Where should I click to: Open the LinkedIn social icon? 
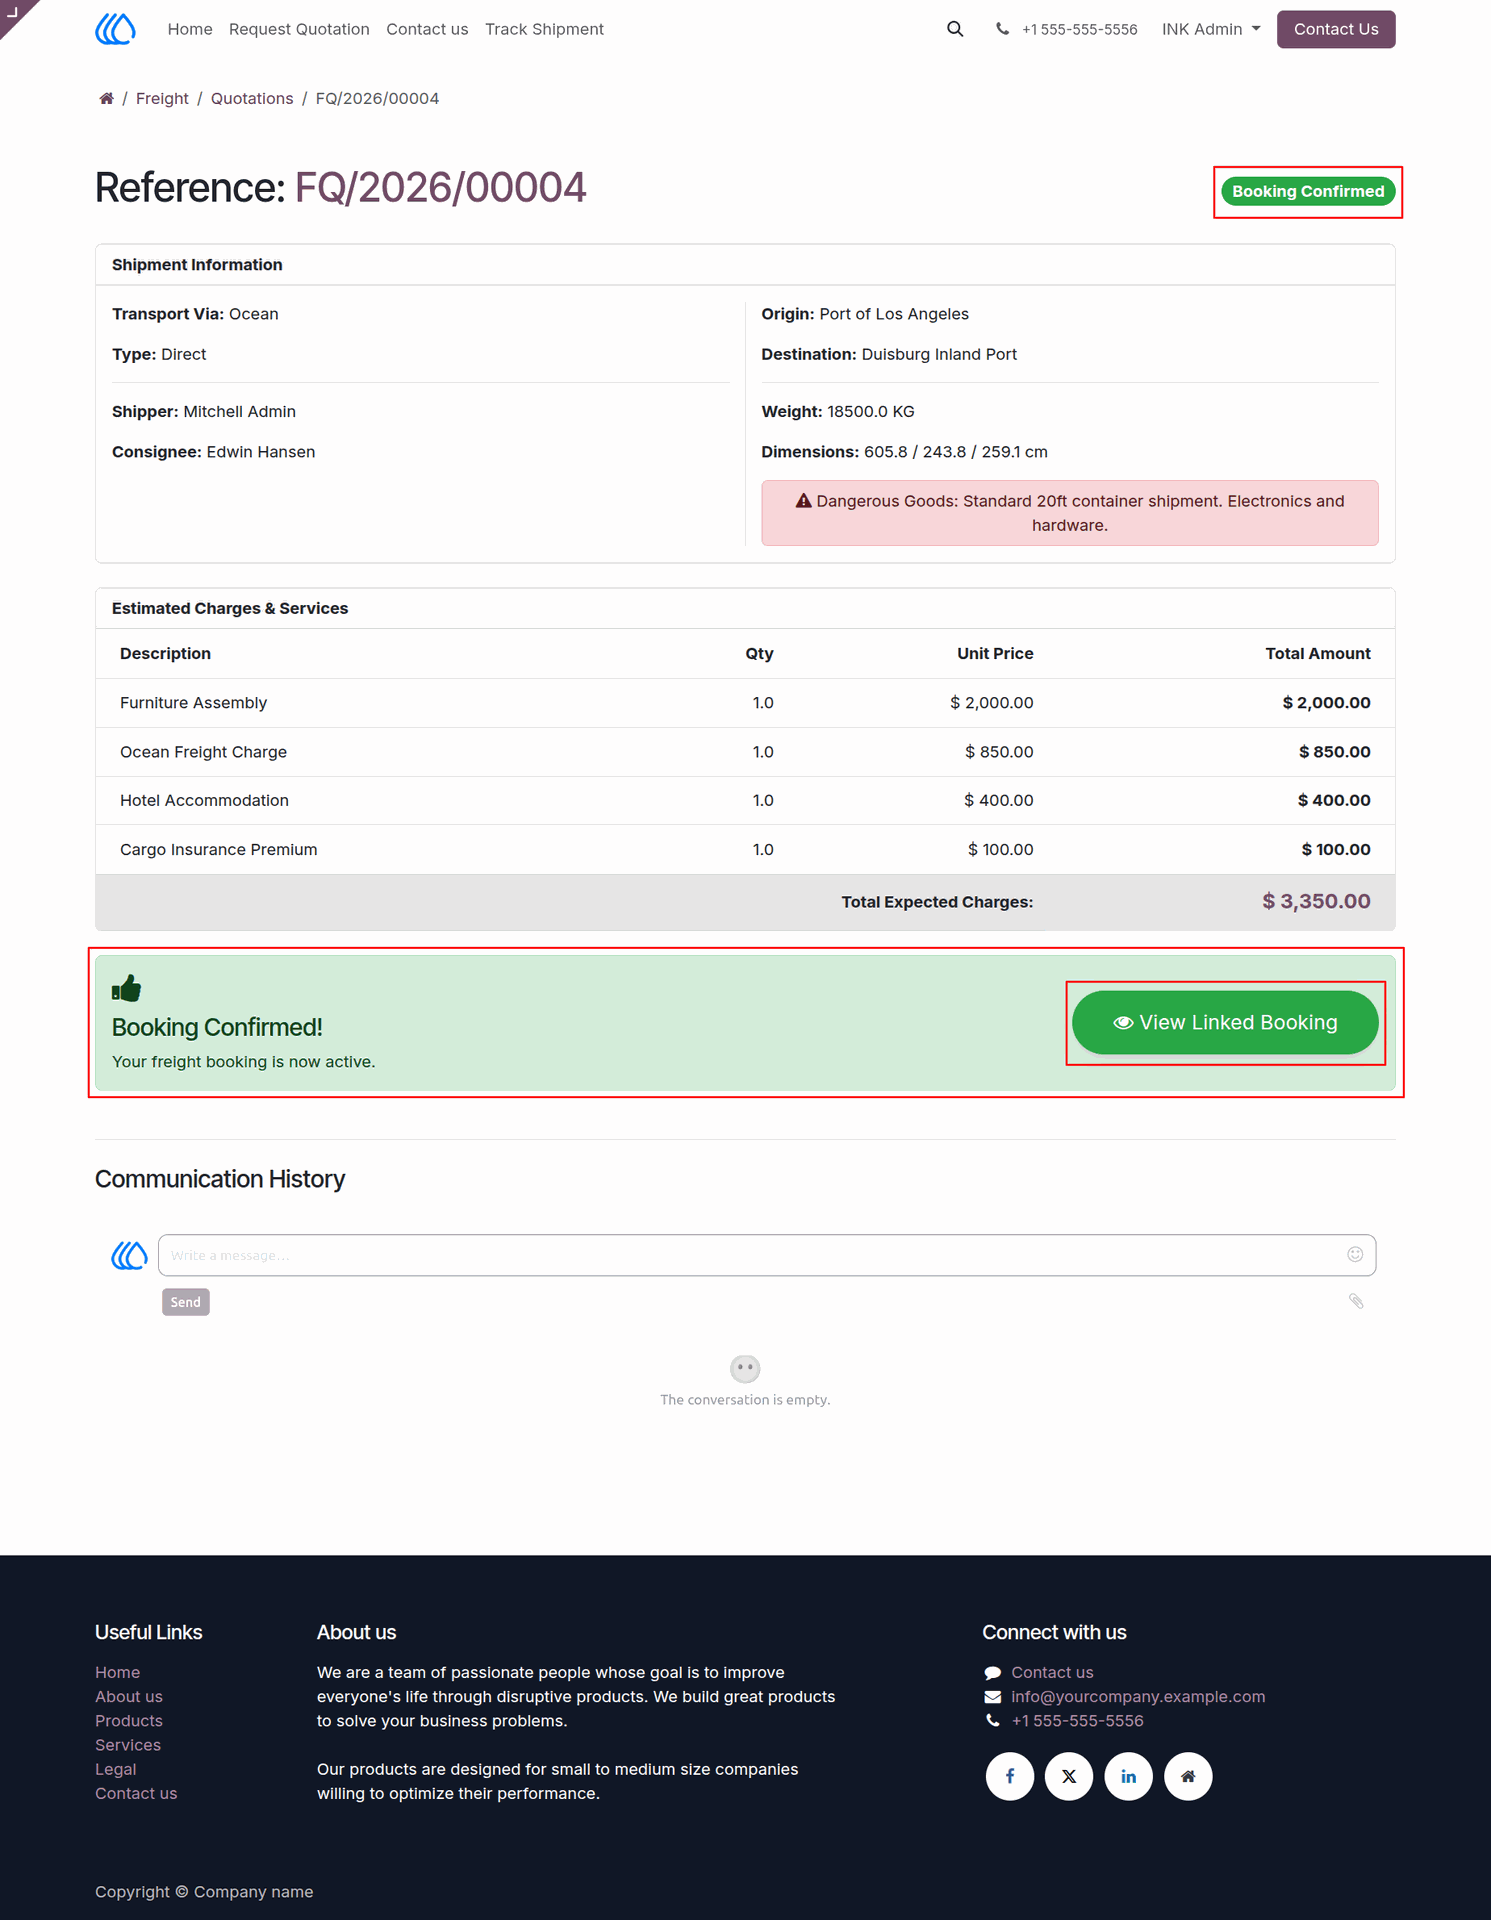1128,1776
